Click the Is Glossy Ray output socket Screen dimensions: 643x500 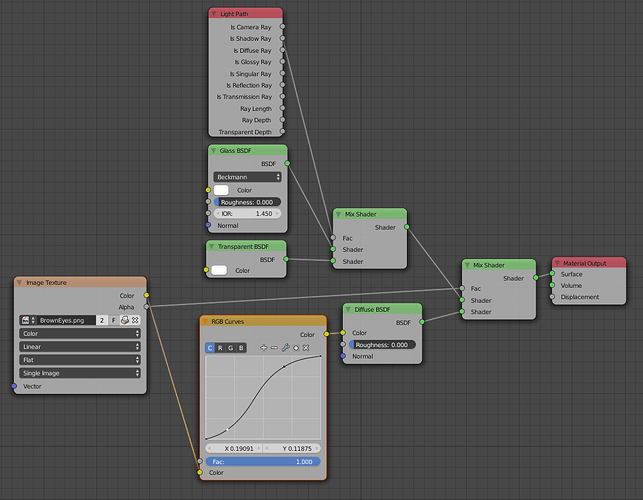click(x=282, y=62)
